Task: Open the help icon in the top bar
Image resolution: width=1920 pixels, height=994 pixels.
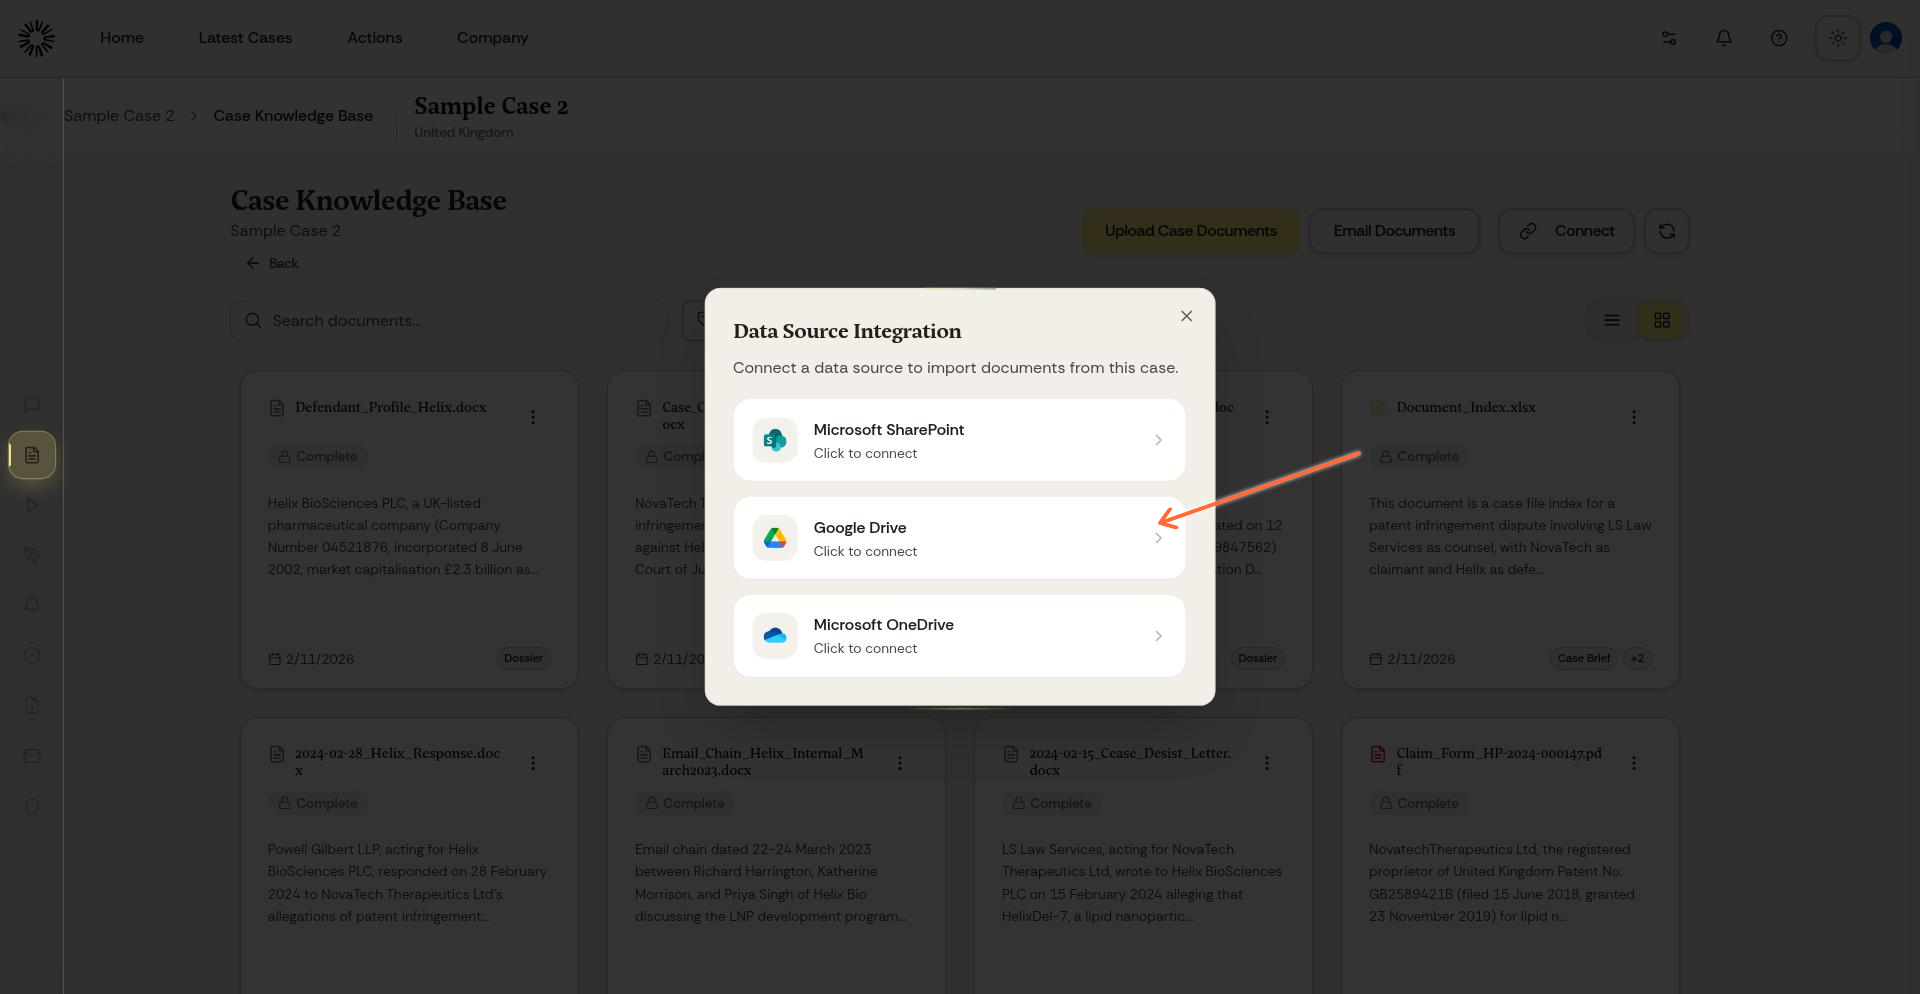Action: 1779,37
